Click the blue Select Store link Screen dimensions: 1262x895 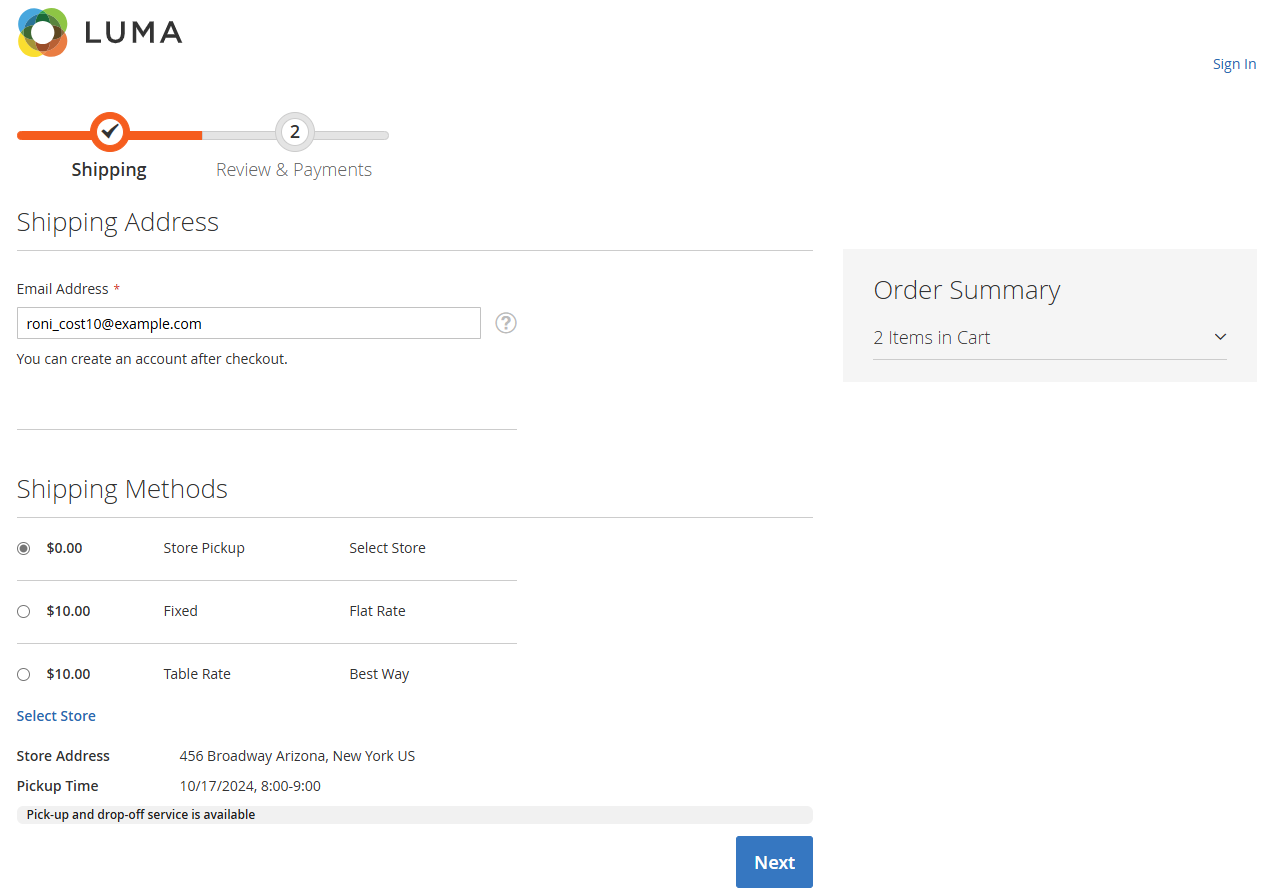click(x=56, y=716)
